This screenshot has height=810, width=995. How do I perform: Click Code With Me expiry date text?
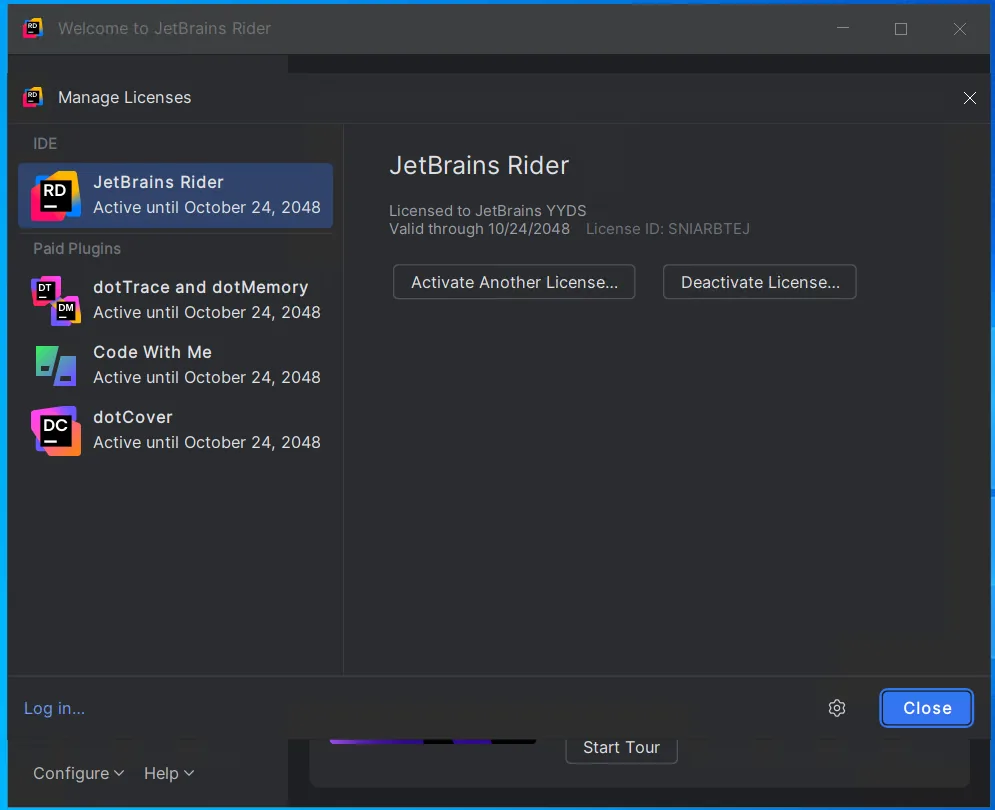pos(207,378)
